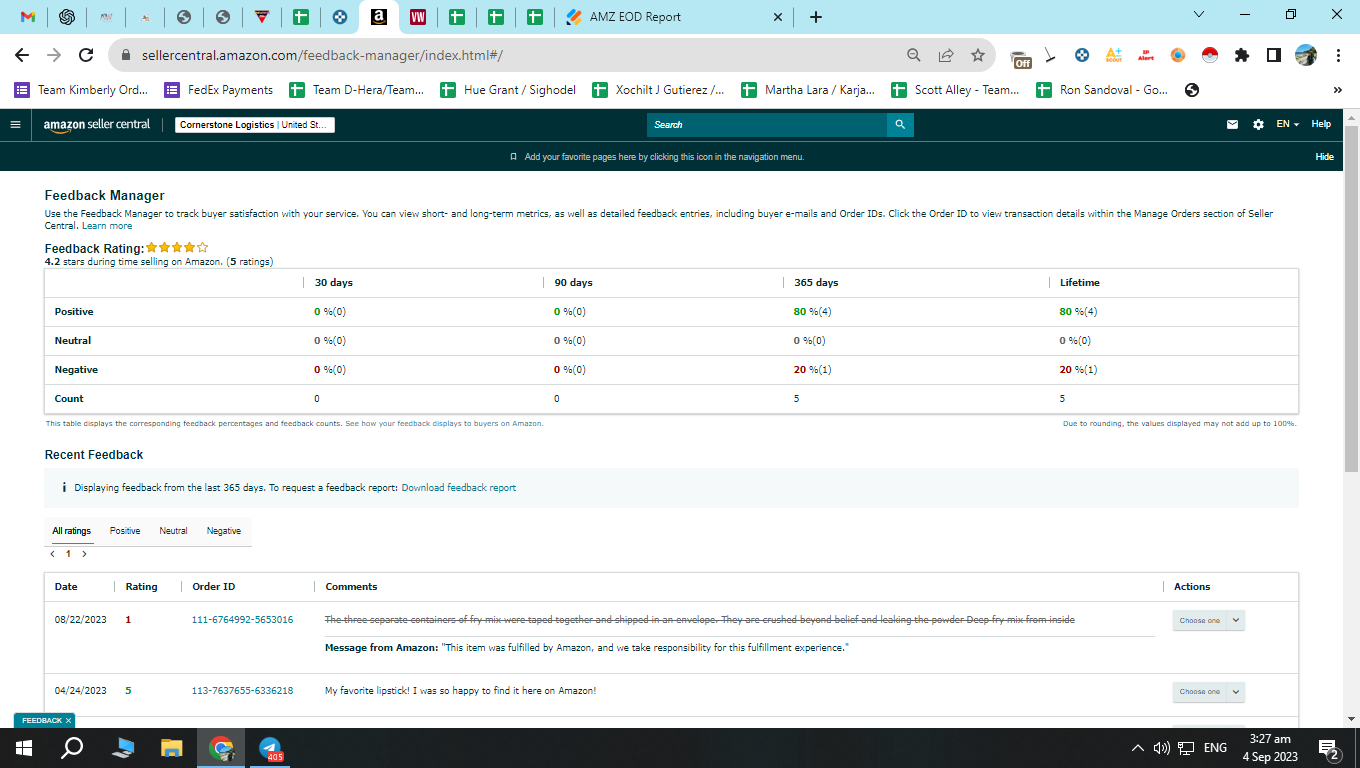Click the Help link in the header
Screen dimensions: 1360x768
click(x=1321, y=124)
